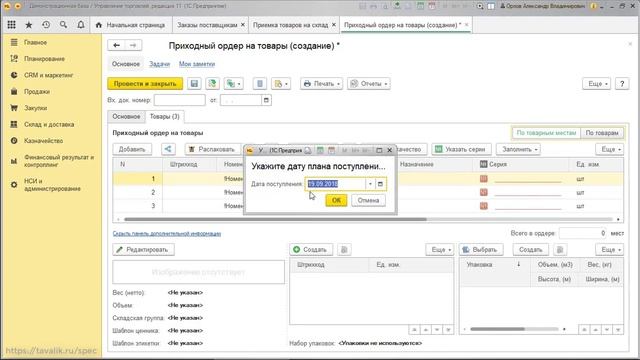The width and height of the screenshot is (640, 360).
Task: Navigate forward with the right arrow button
Action: (x=133, y=45)
